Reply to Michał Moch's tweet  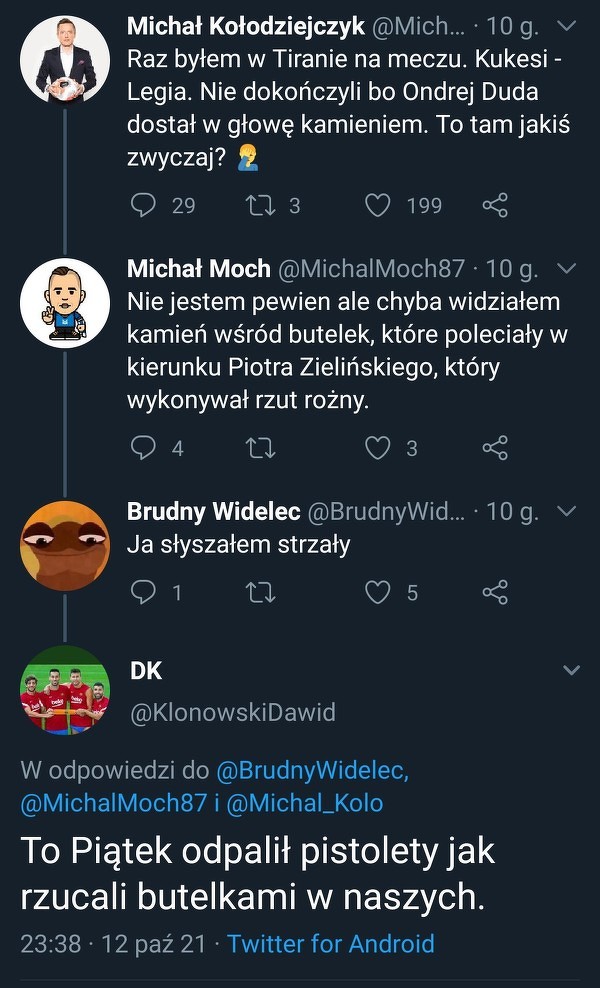coord(145,448)
